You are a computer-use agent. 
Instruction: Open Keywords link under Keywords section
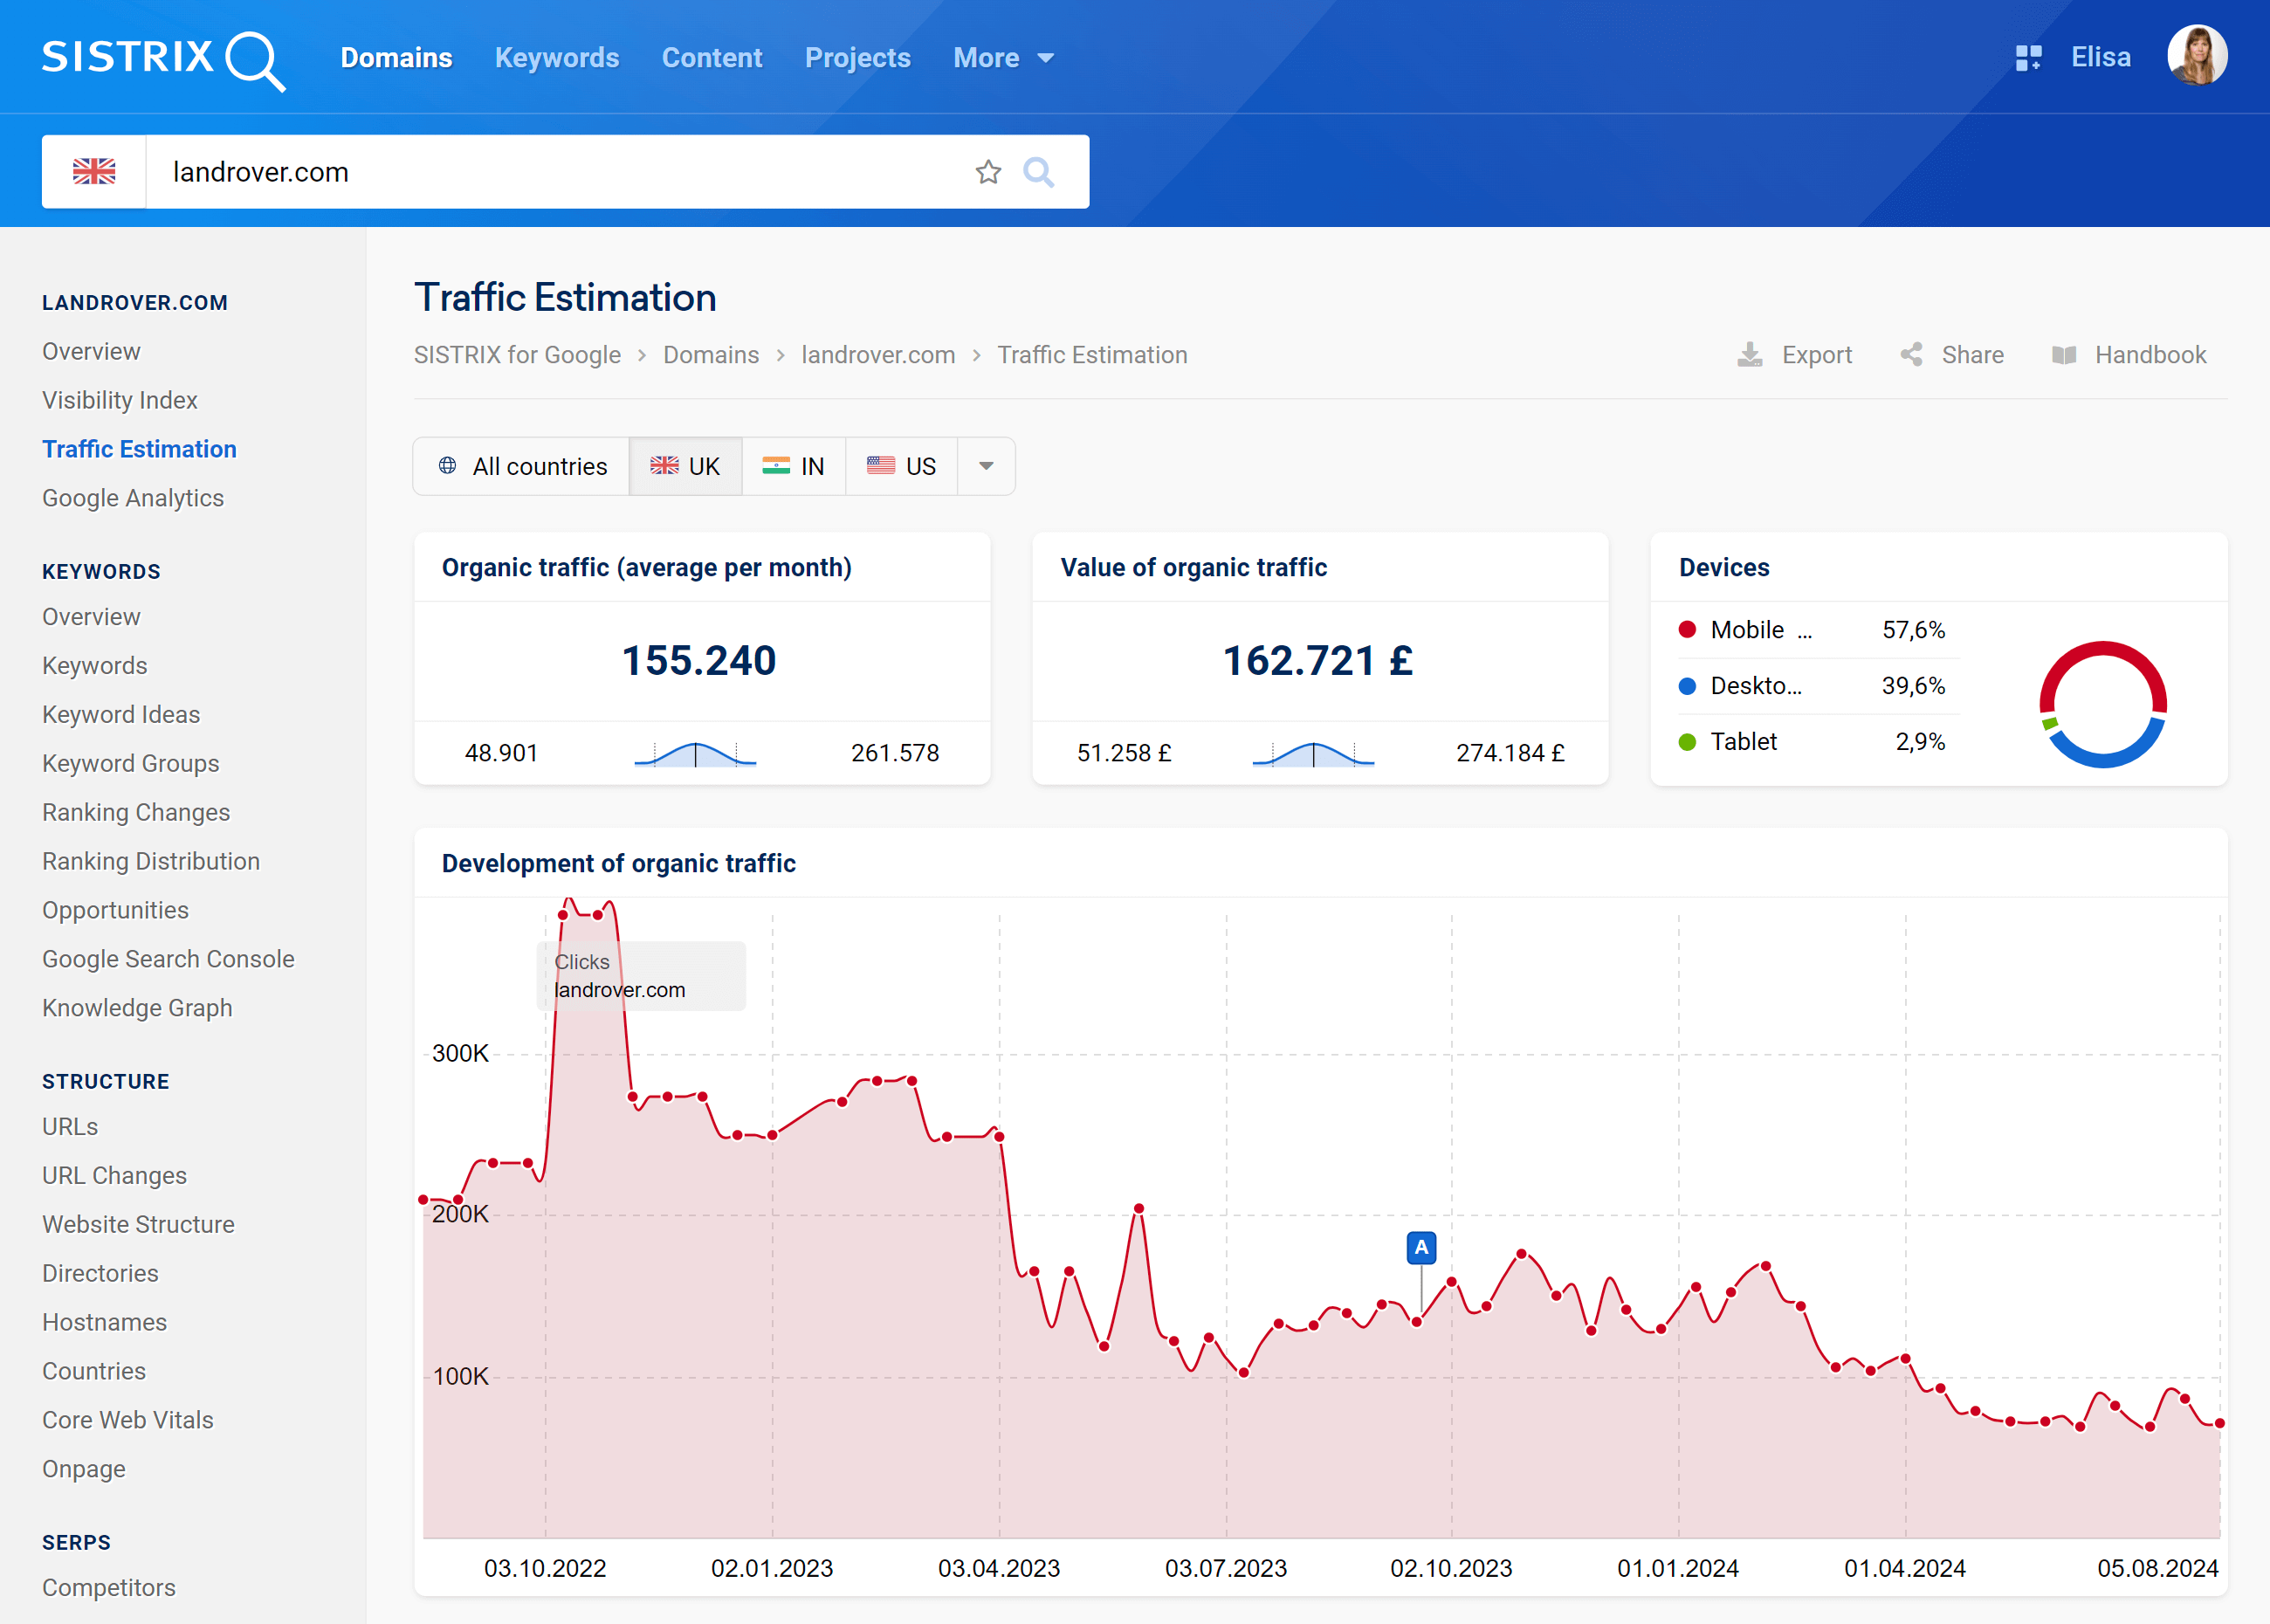coord(95,665)
